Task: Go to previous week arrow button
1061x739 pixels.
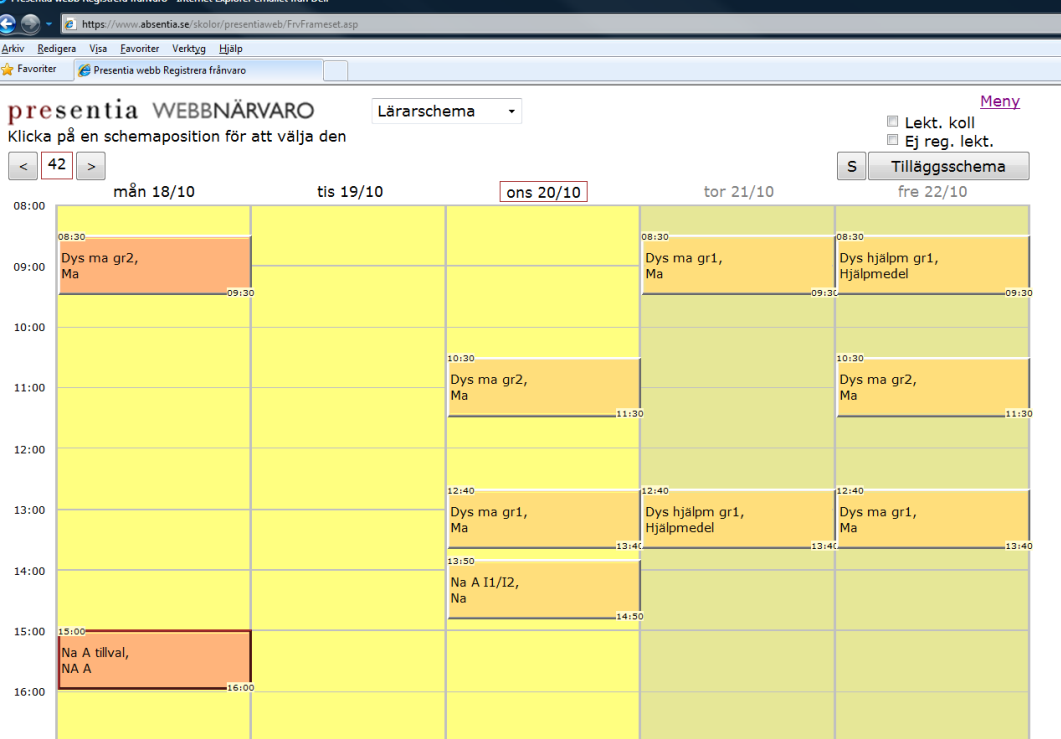Action: point(22,166)
